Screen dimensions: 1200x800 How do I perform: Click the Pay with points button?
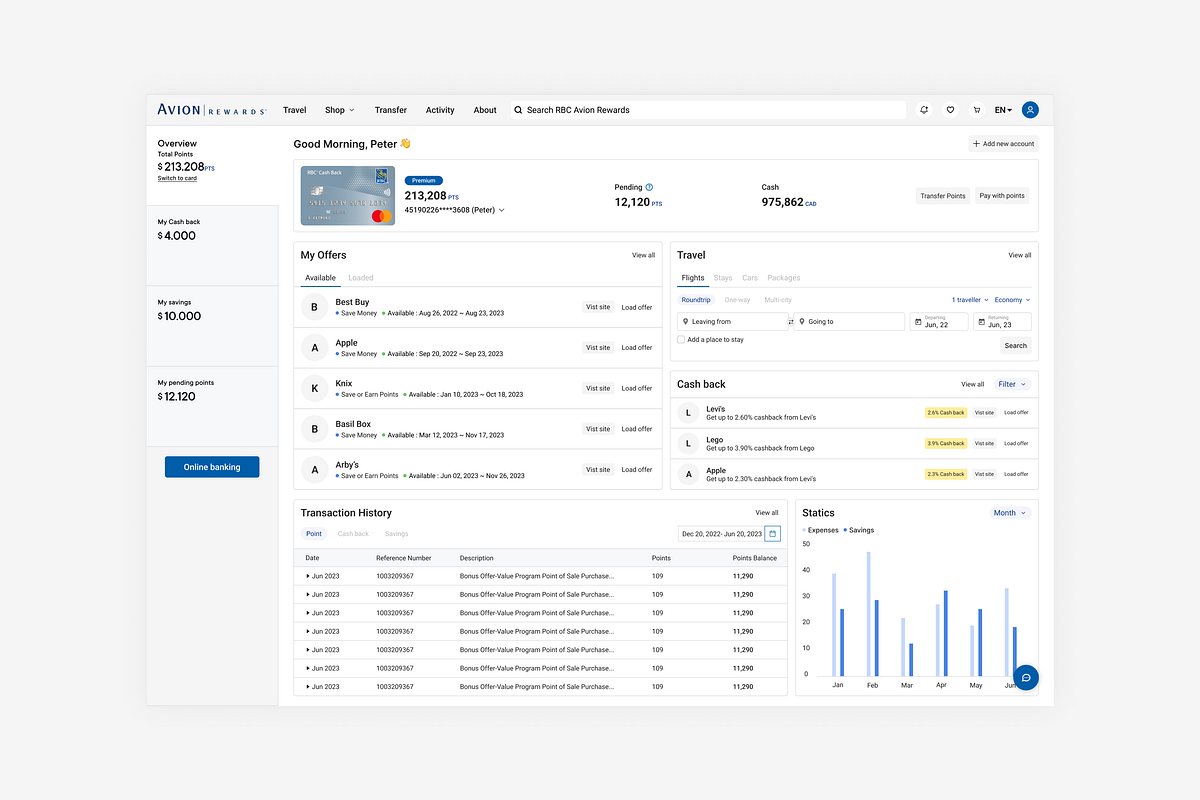1002,196
